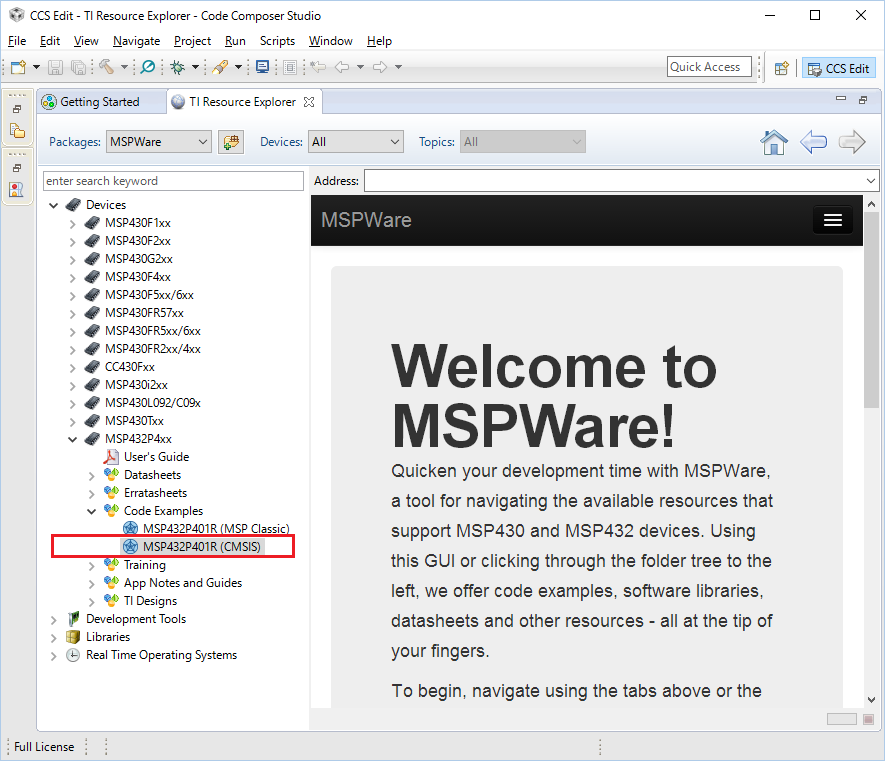Open the Scripts menu
Screen dimensions: 885x761
277,41
